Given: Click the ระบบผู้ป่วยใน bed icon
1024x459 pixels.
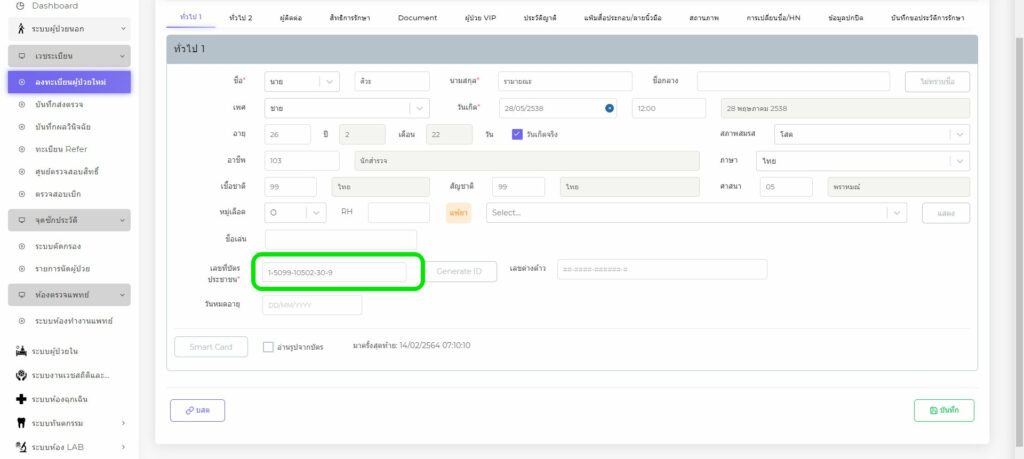Looking at the screenshot, I should click(x=21, y=351).
